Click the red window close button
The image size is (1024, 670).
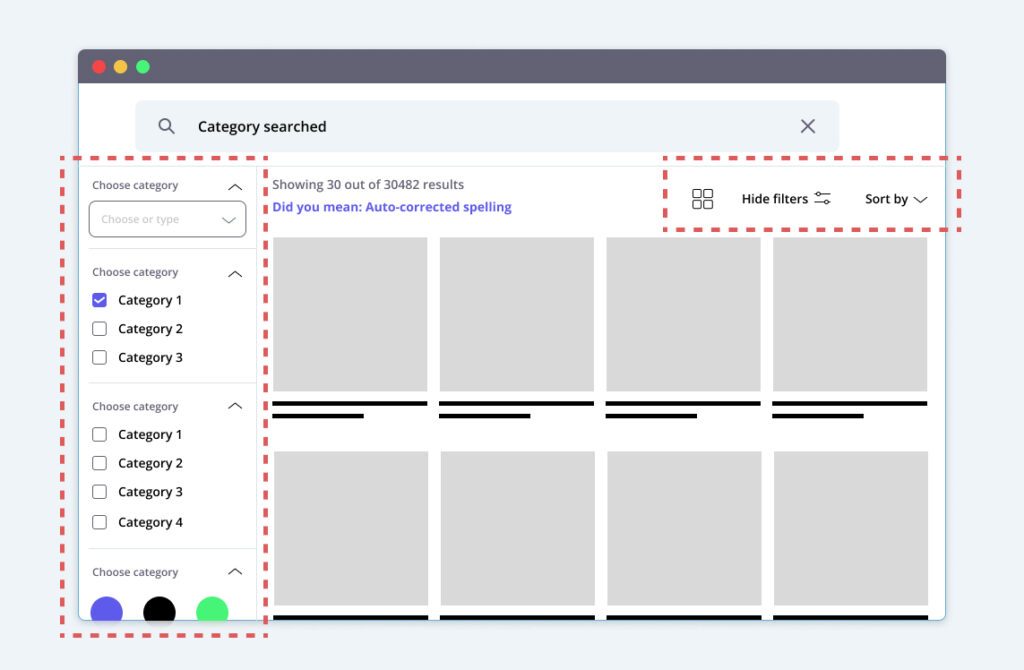coord(99,67)
